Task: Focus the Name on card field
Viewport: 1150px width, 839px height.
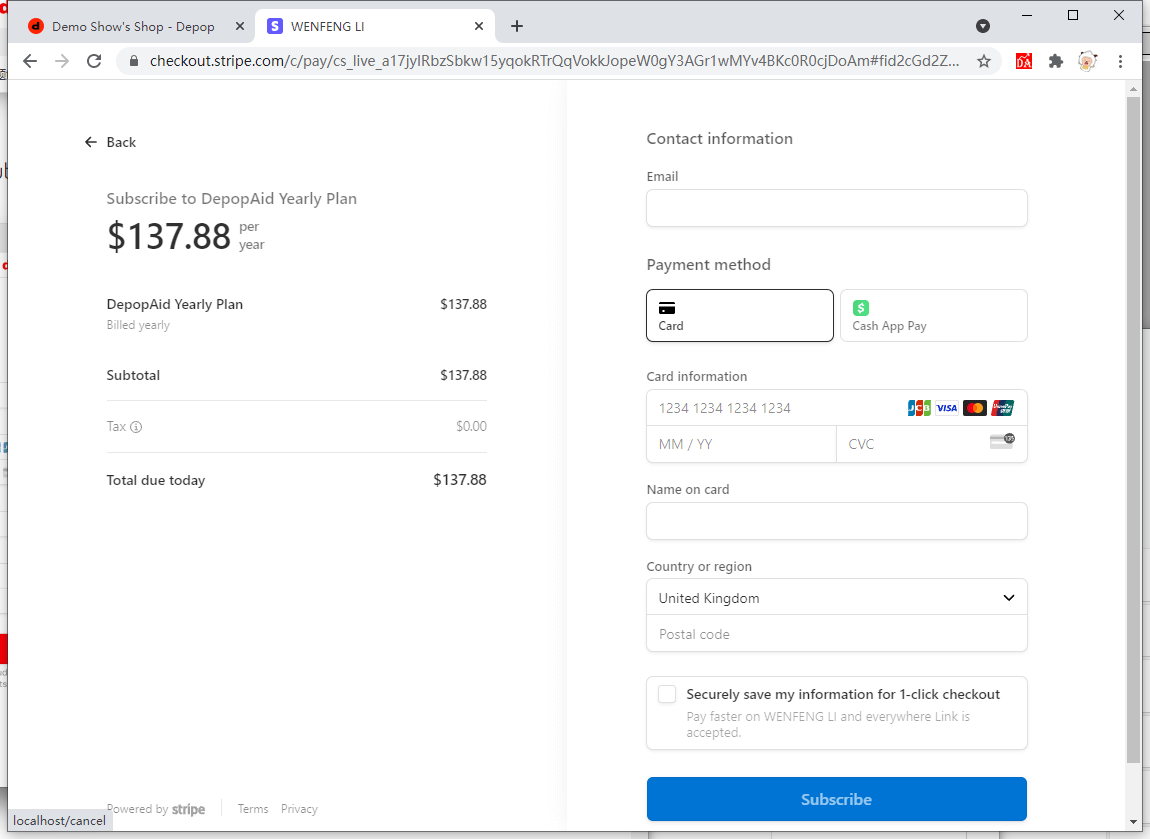Action: 836,521
